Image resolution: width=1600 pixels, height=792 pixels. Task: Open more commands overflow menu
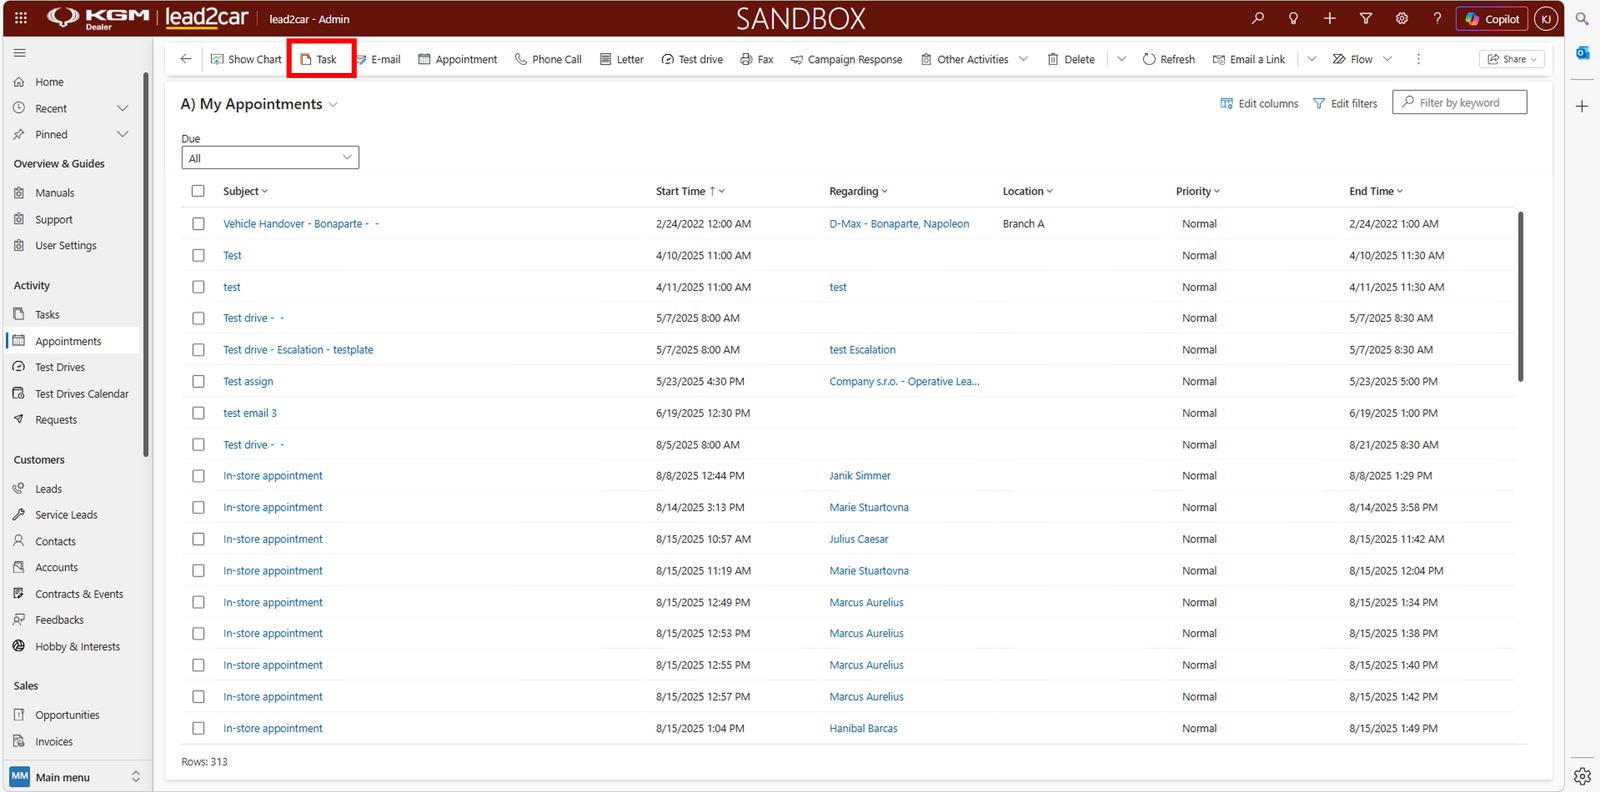coord(1418,59)
